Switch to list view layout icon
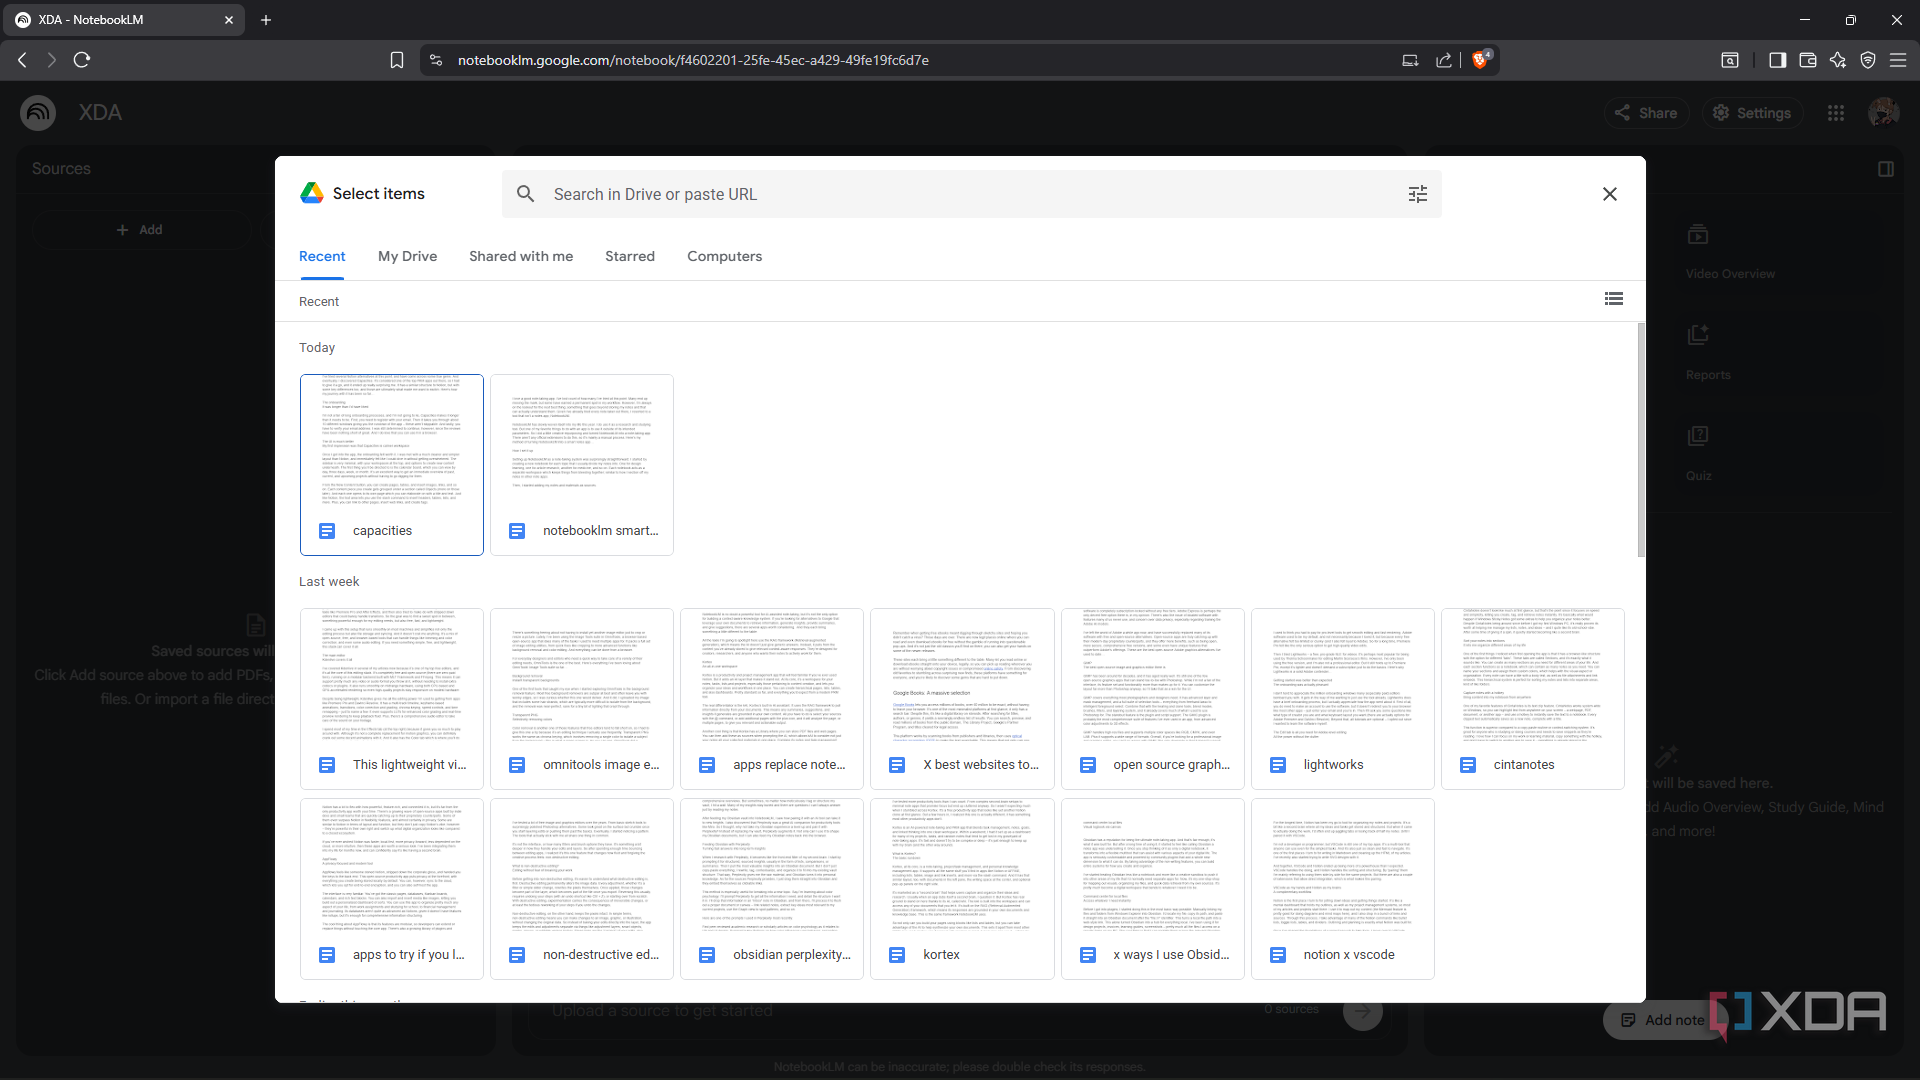Screen dimensions: 1920x1080 tap(1614, 299)
